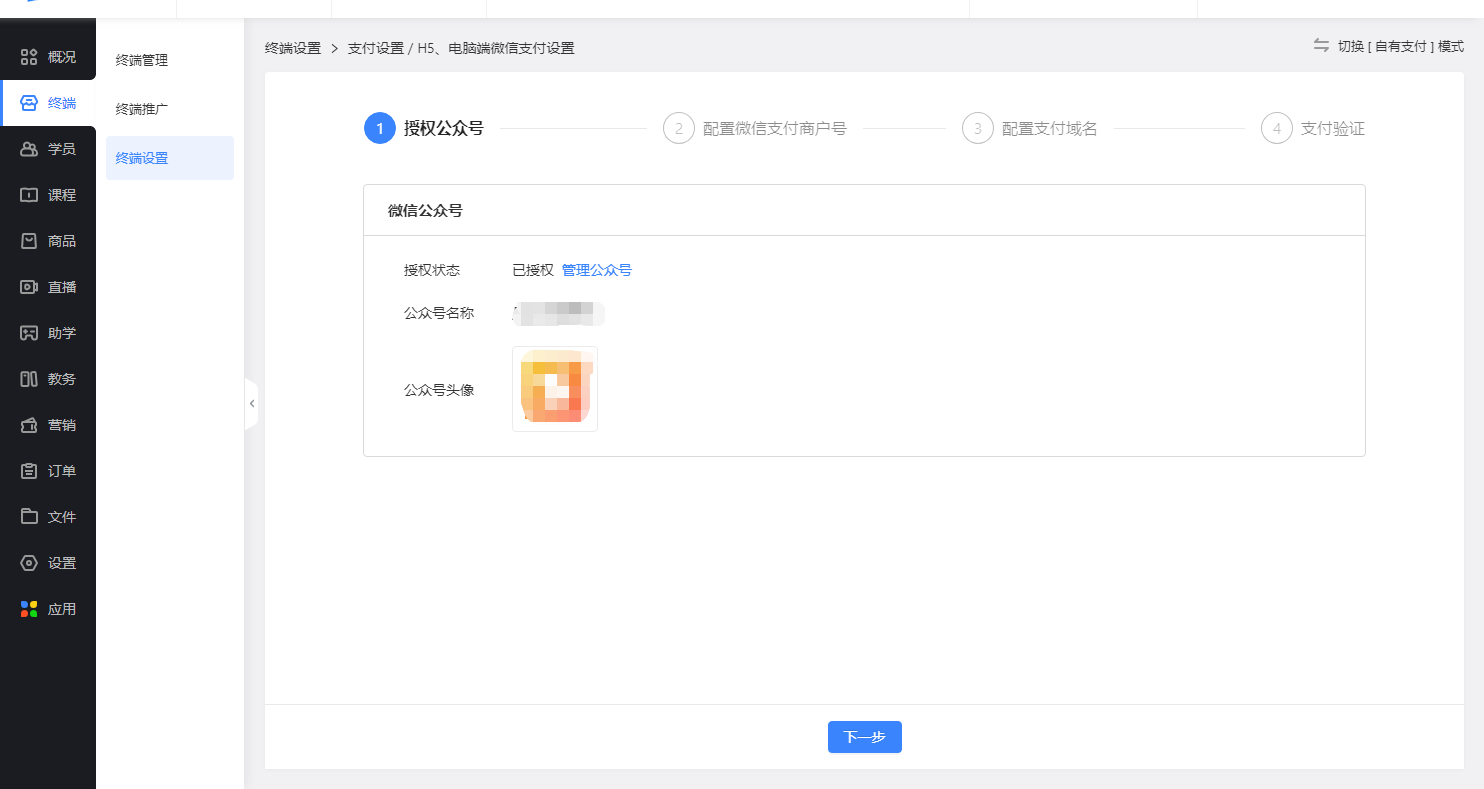Click 配置微信支付商户号 step label
Image resolution: width=1484 pixels, height=789 pixels.
click(775, 129)
